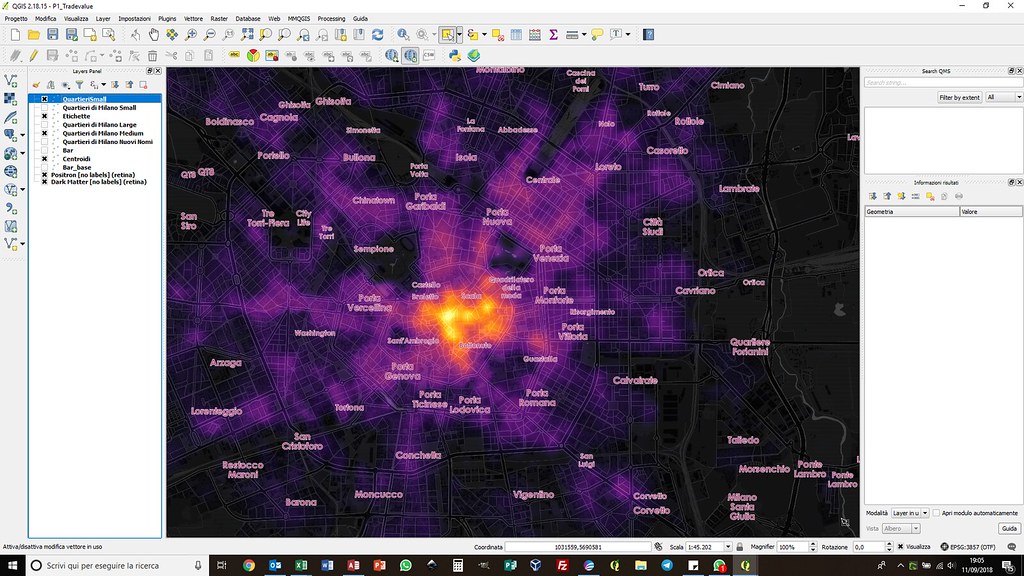Click the Geometria column header
Image resolution: width=1024 pixels, height=576 pixels.
(x=912, y=212)
